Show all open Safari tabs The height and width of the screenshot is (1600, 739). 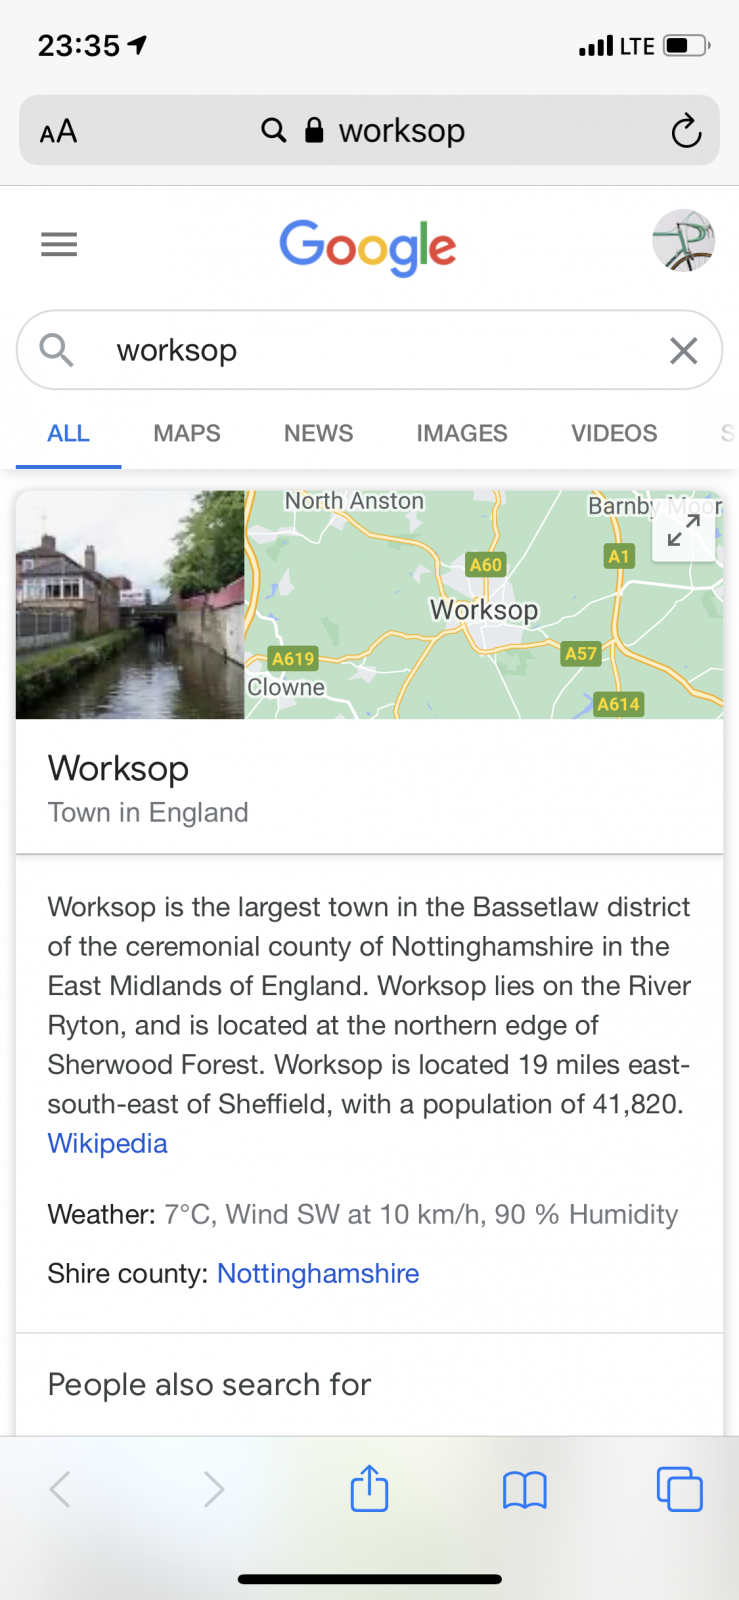pyautogui.click(x=679, y=1489)
